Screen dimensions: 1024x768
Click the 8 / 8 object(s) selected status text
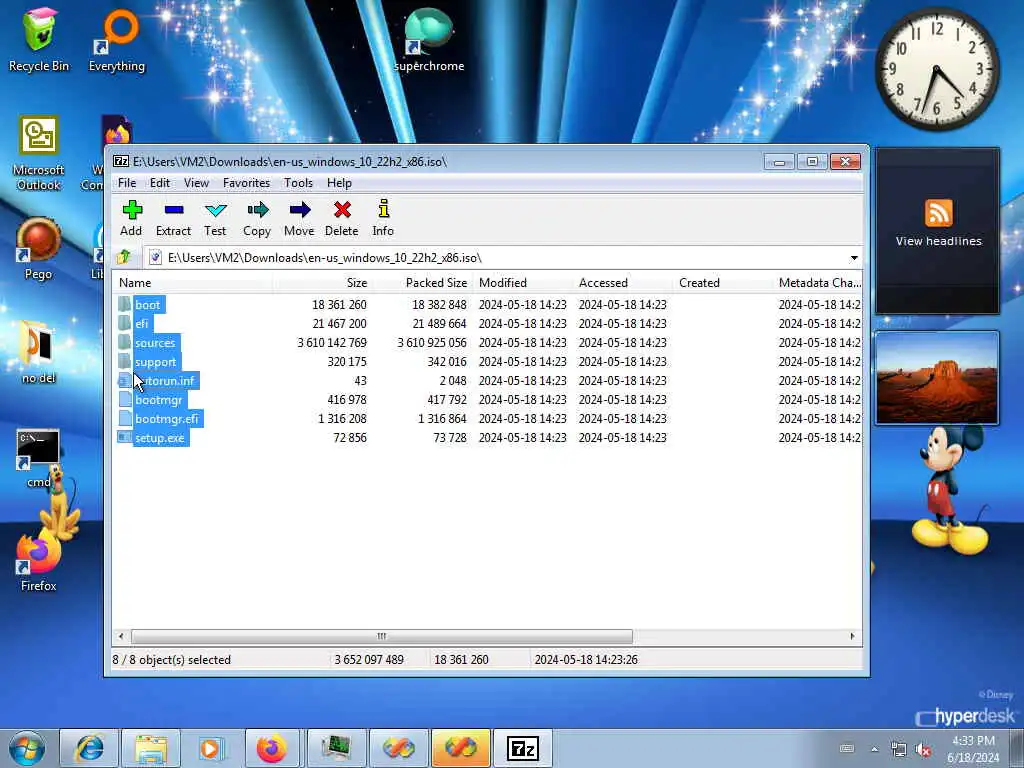(x=172, y=660)
